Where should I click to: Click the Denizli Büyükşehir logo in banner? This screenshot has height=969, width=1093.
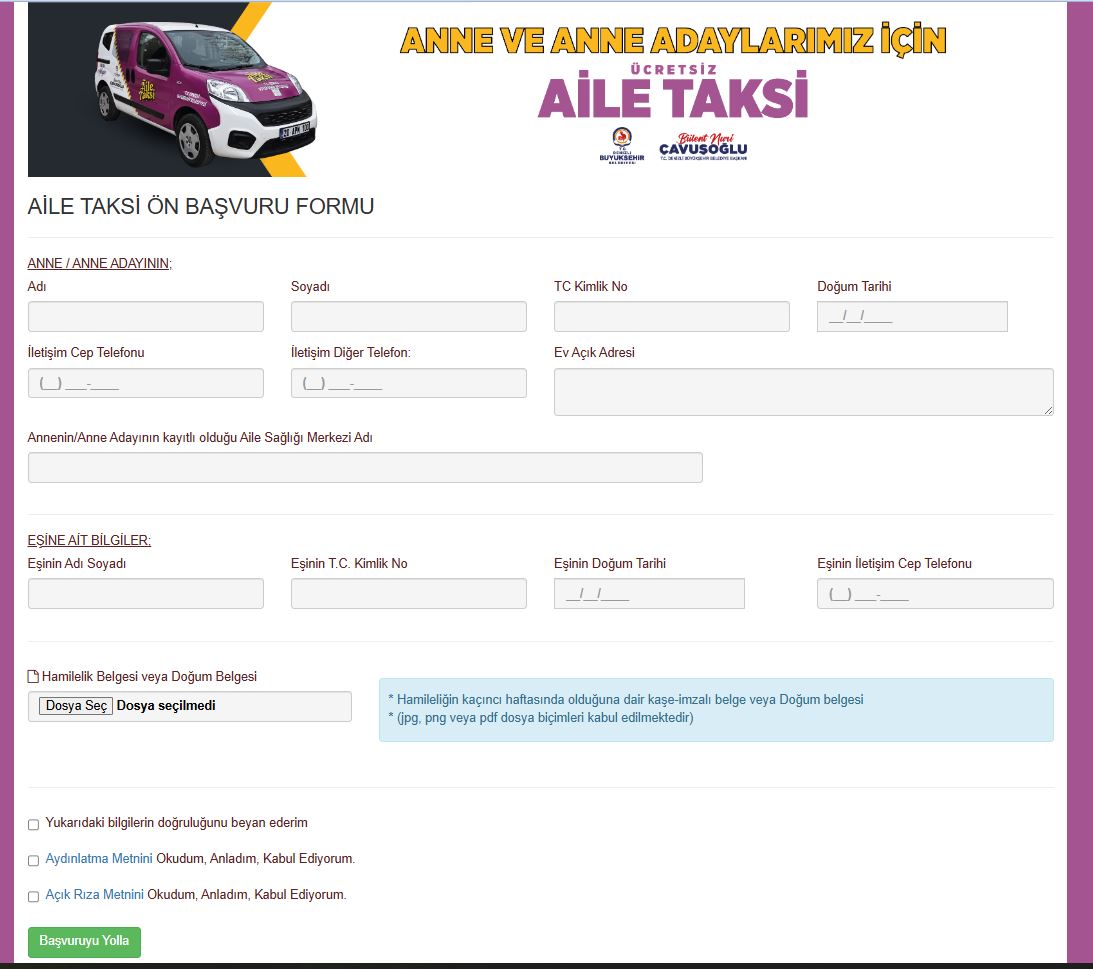(x=621, y=146)
